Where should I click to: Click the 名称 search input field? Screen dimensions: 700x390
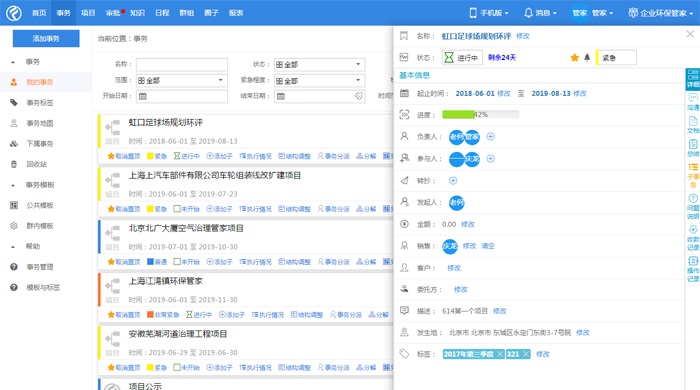point(182,65)
